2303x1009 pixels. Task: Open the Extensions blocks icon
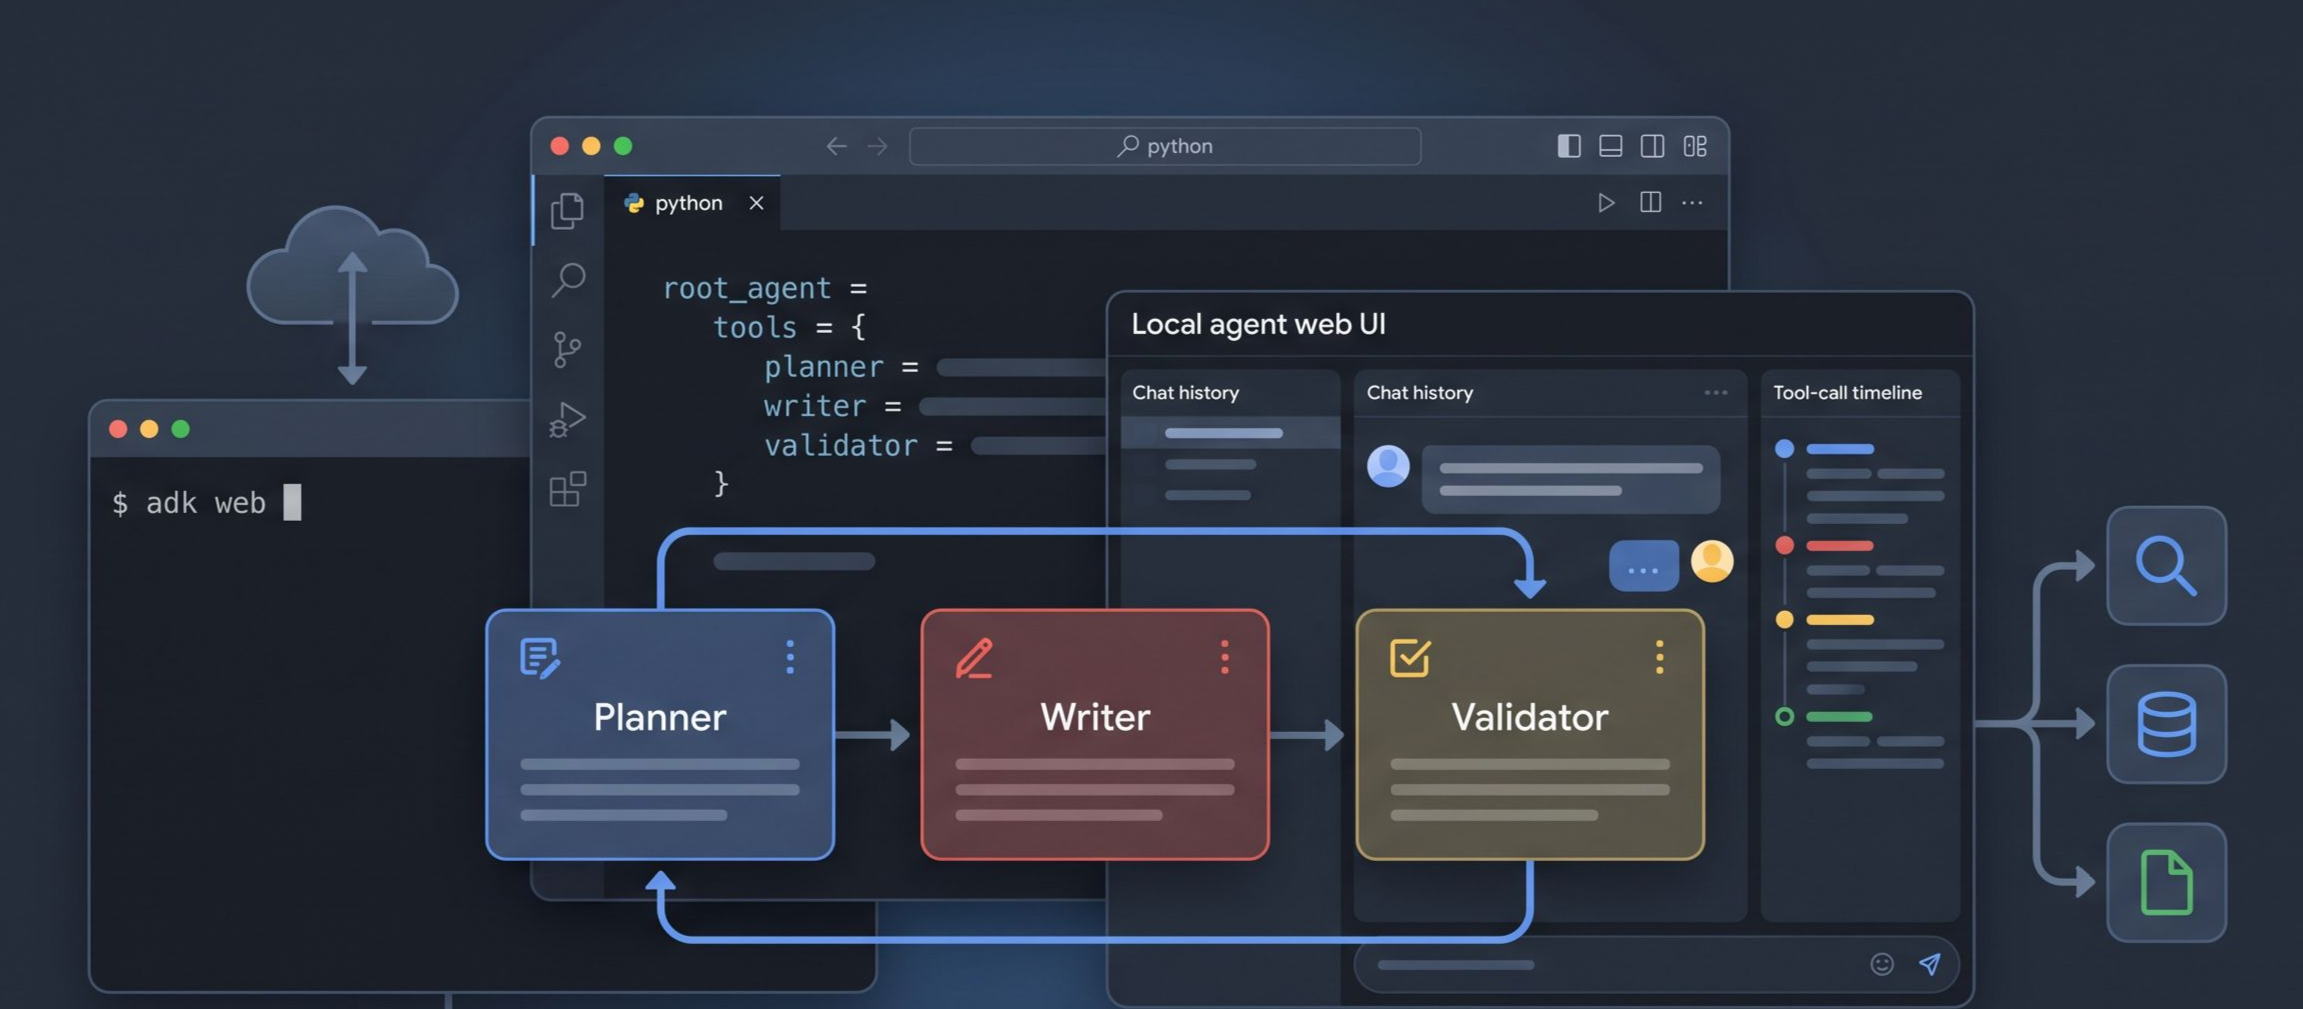click(x=567, y=489)
